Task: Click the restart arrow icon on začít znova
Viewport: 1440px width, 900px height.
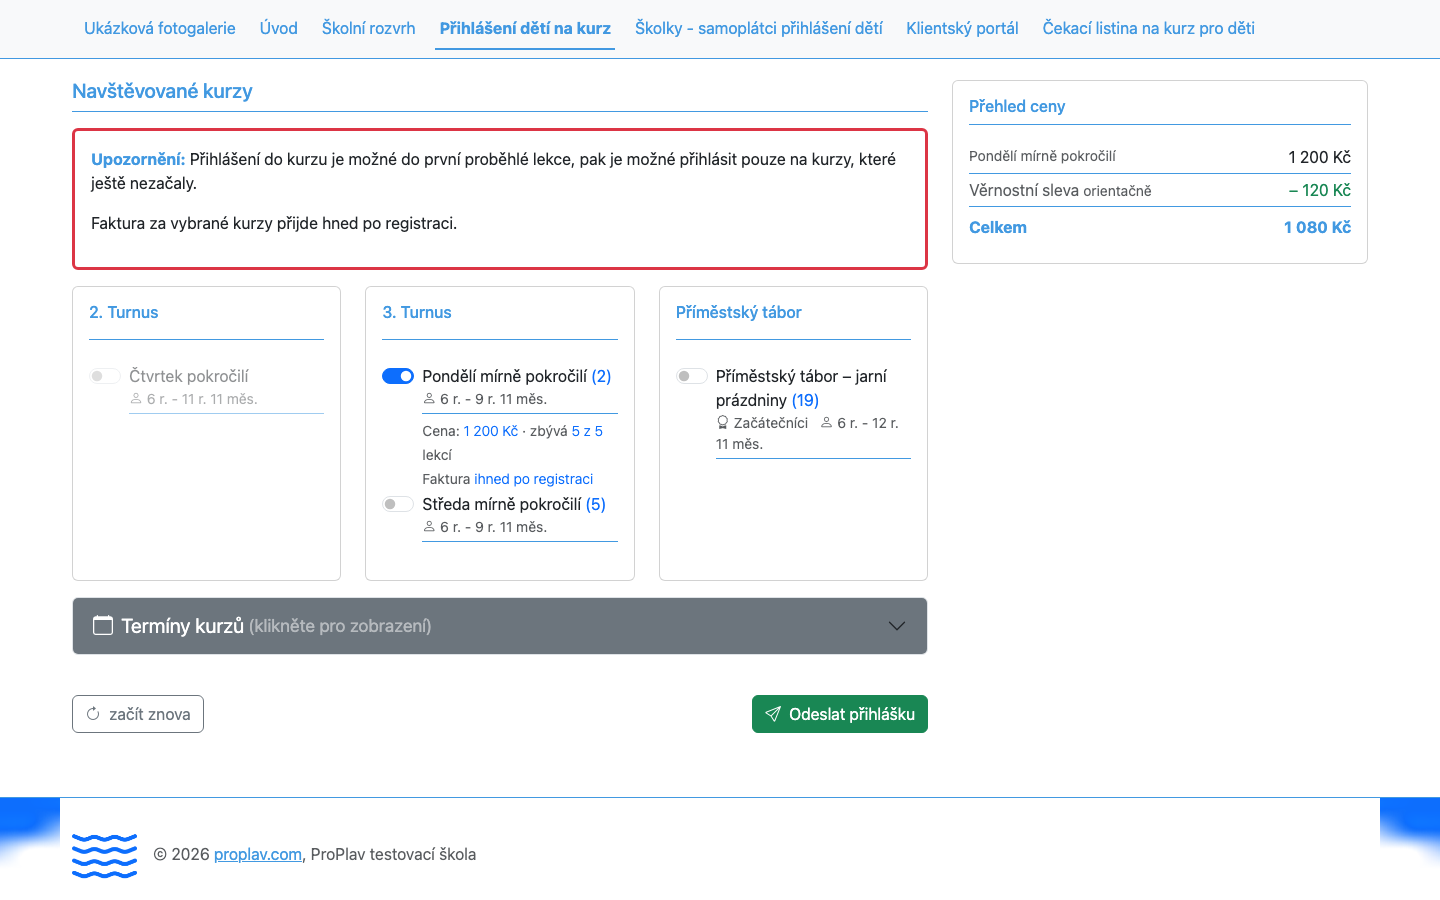Action: pyautogui.click(x=93, y=714)
